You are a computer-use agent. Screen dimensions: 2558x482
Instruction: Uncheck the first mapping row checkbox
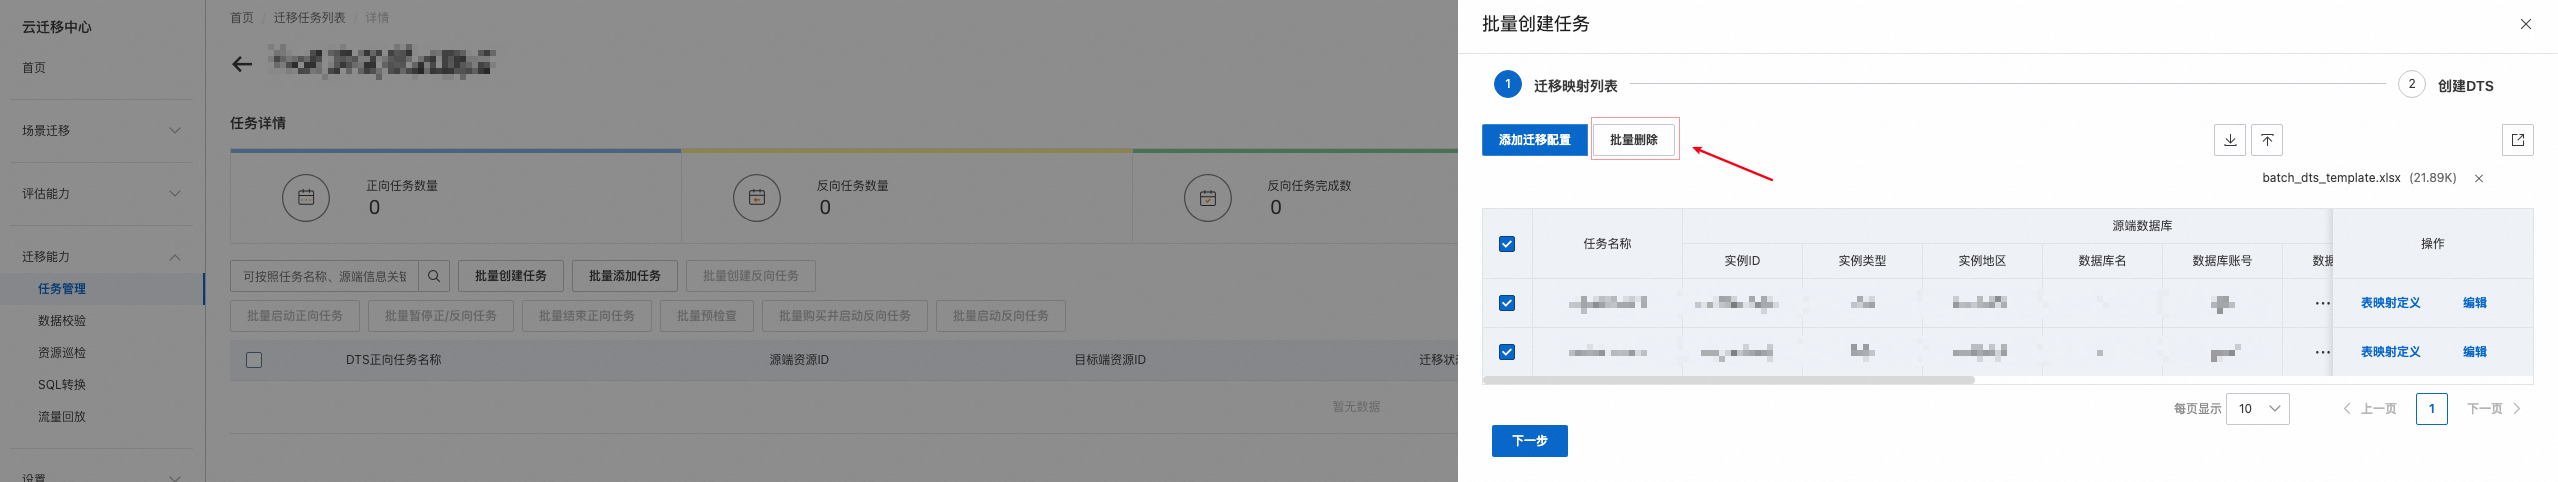pyautogui.click(x=1507, y=303)
